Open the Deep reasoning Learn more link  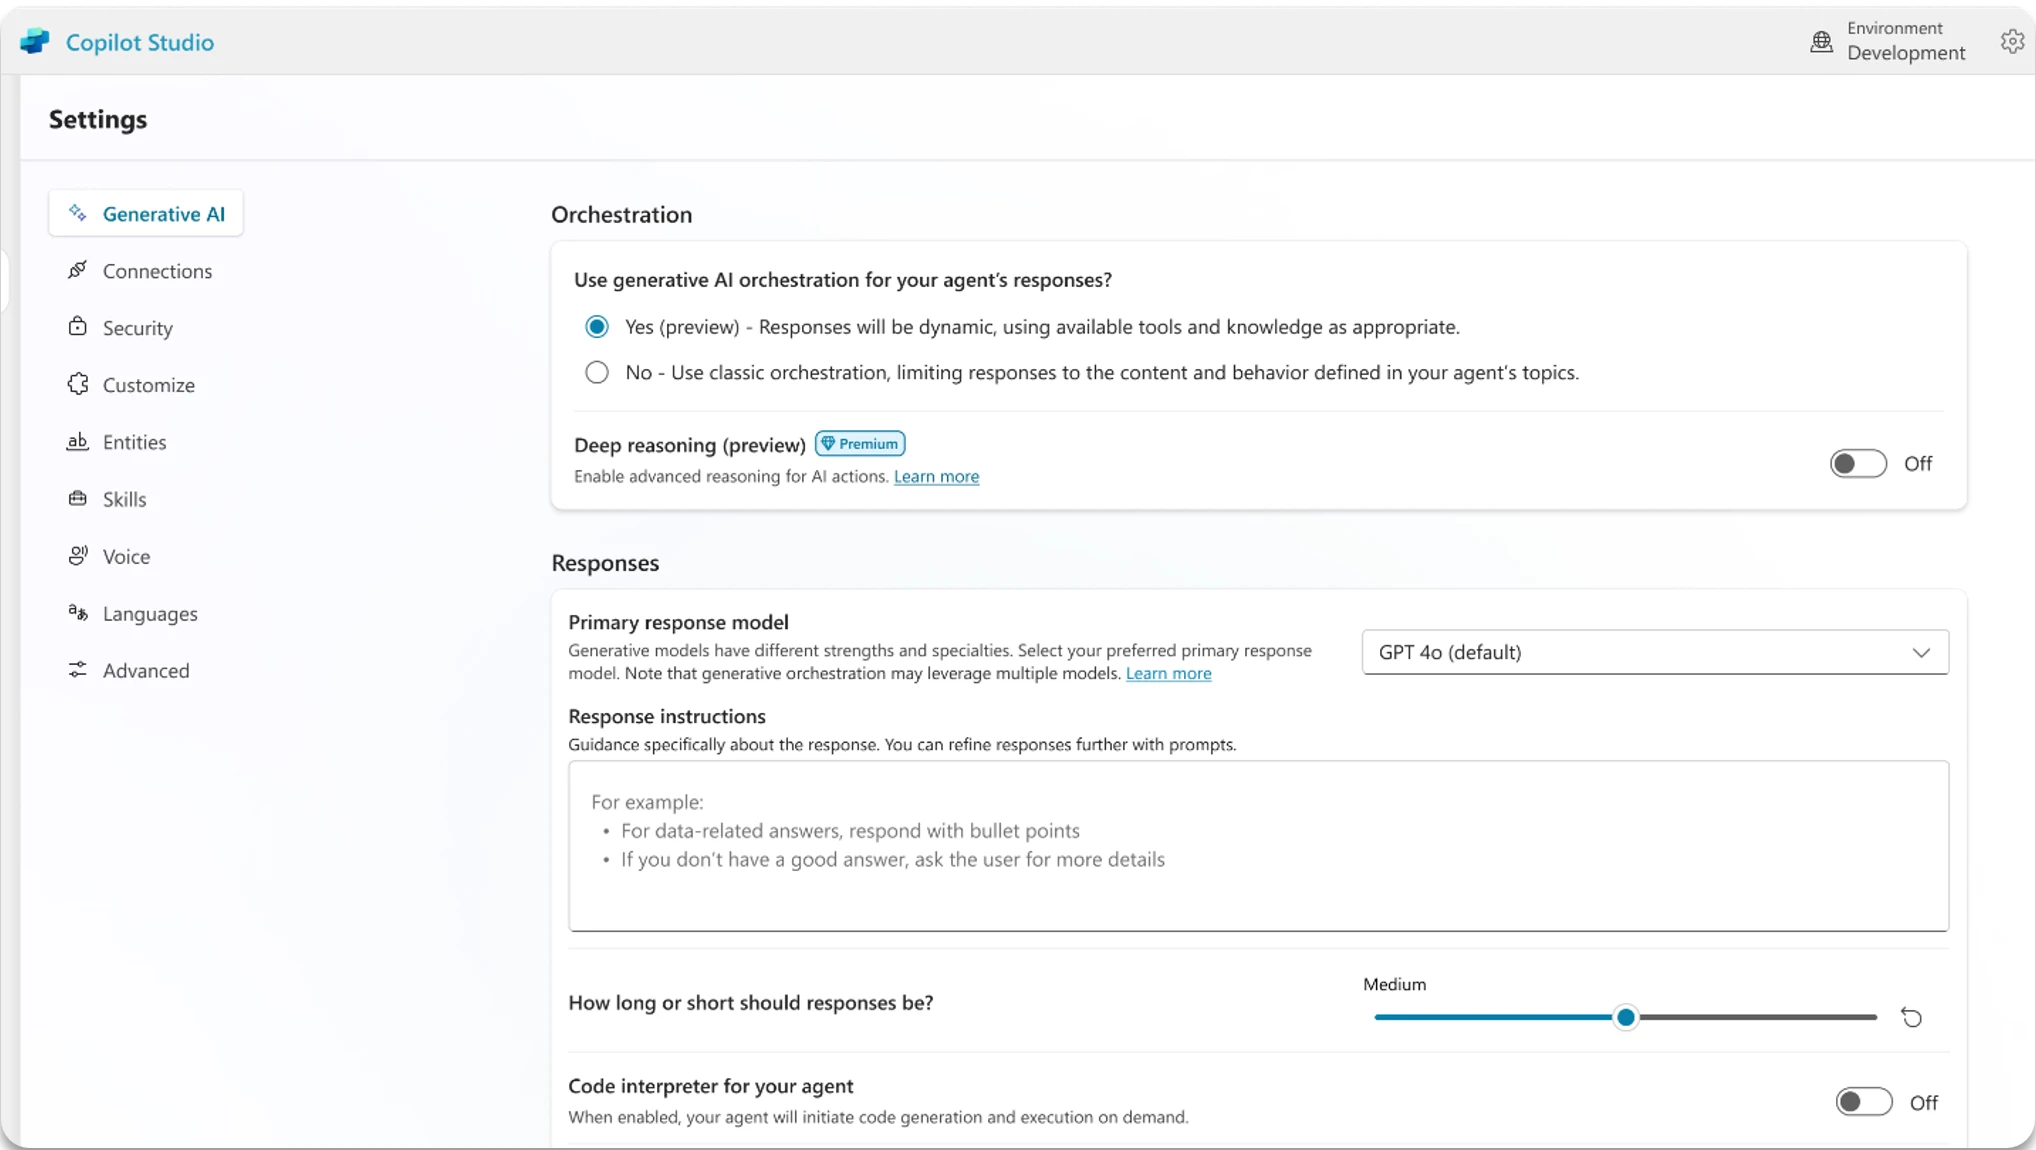pyautogui.click(x=936, y=477)
